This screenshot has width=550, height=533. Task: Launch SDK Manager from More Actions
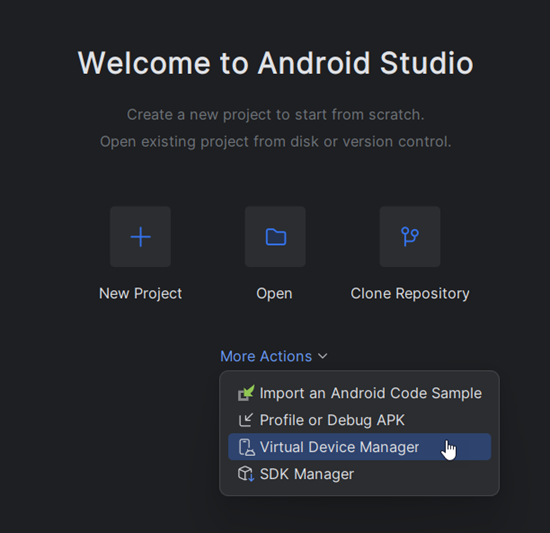pyautogui.click(x=360, y=474)
